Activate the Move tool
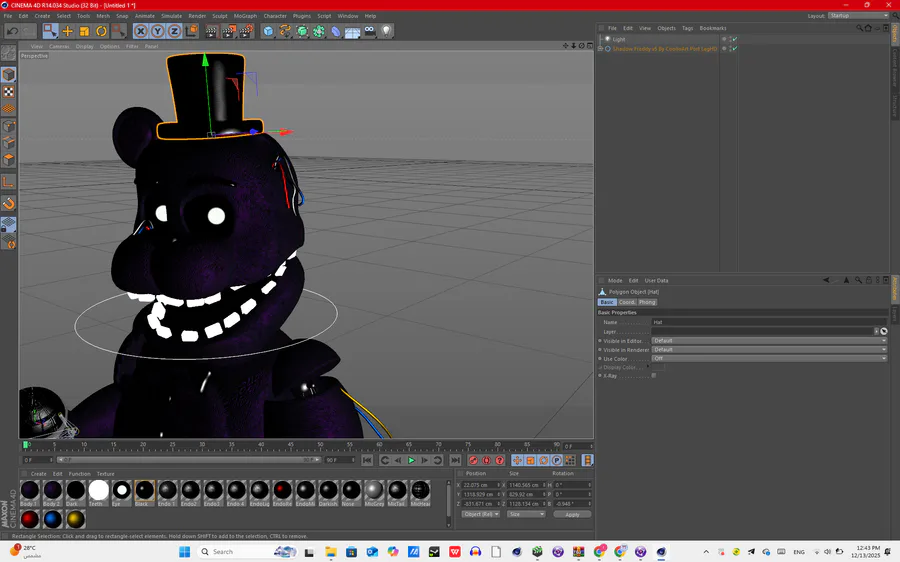This screenshot has width=900, height=562. (x=68, y=31)
